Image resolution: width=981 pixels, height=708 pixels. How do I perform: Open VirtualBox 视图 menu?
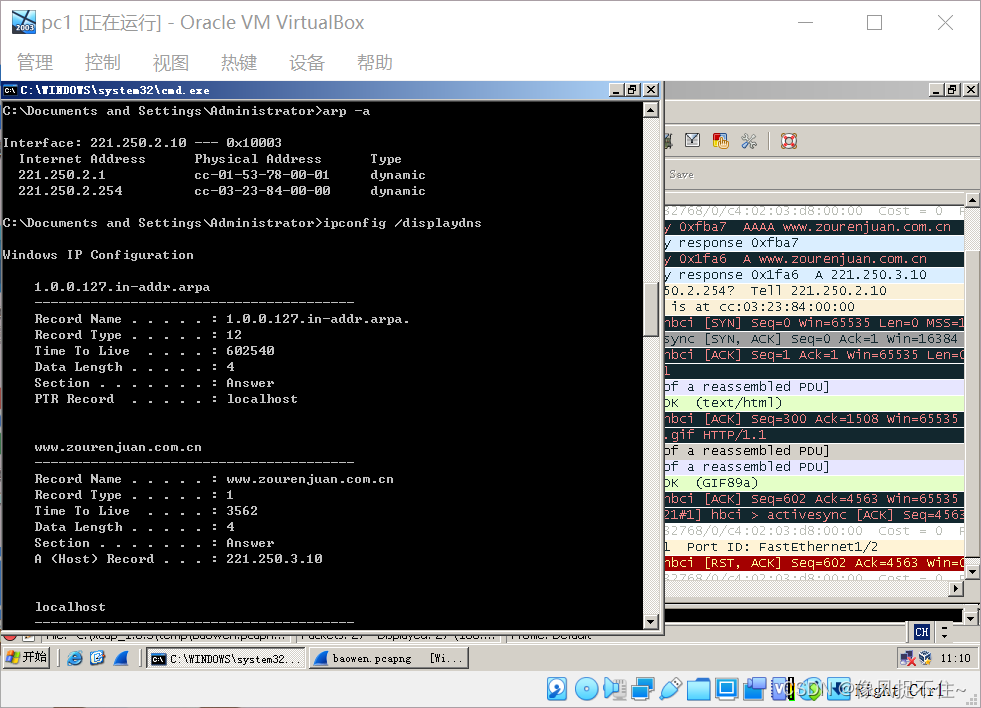click(x=171, y=63)
